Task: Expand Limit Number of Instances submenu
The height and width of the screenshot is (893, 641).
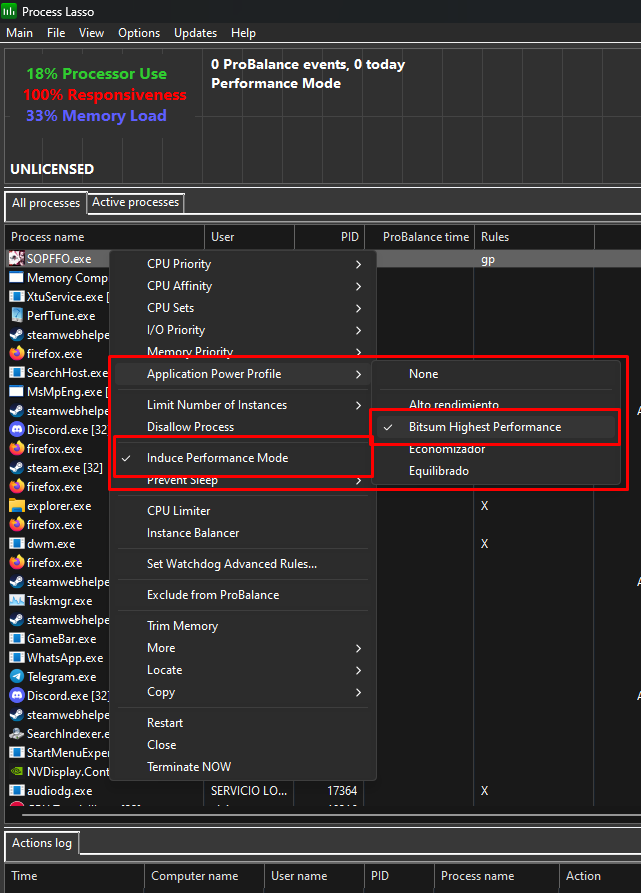Action: (x=243, y=405)
